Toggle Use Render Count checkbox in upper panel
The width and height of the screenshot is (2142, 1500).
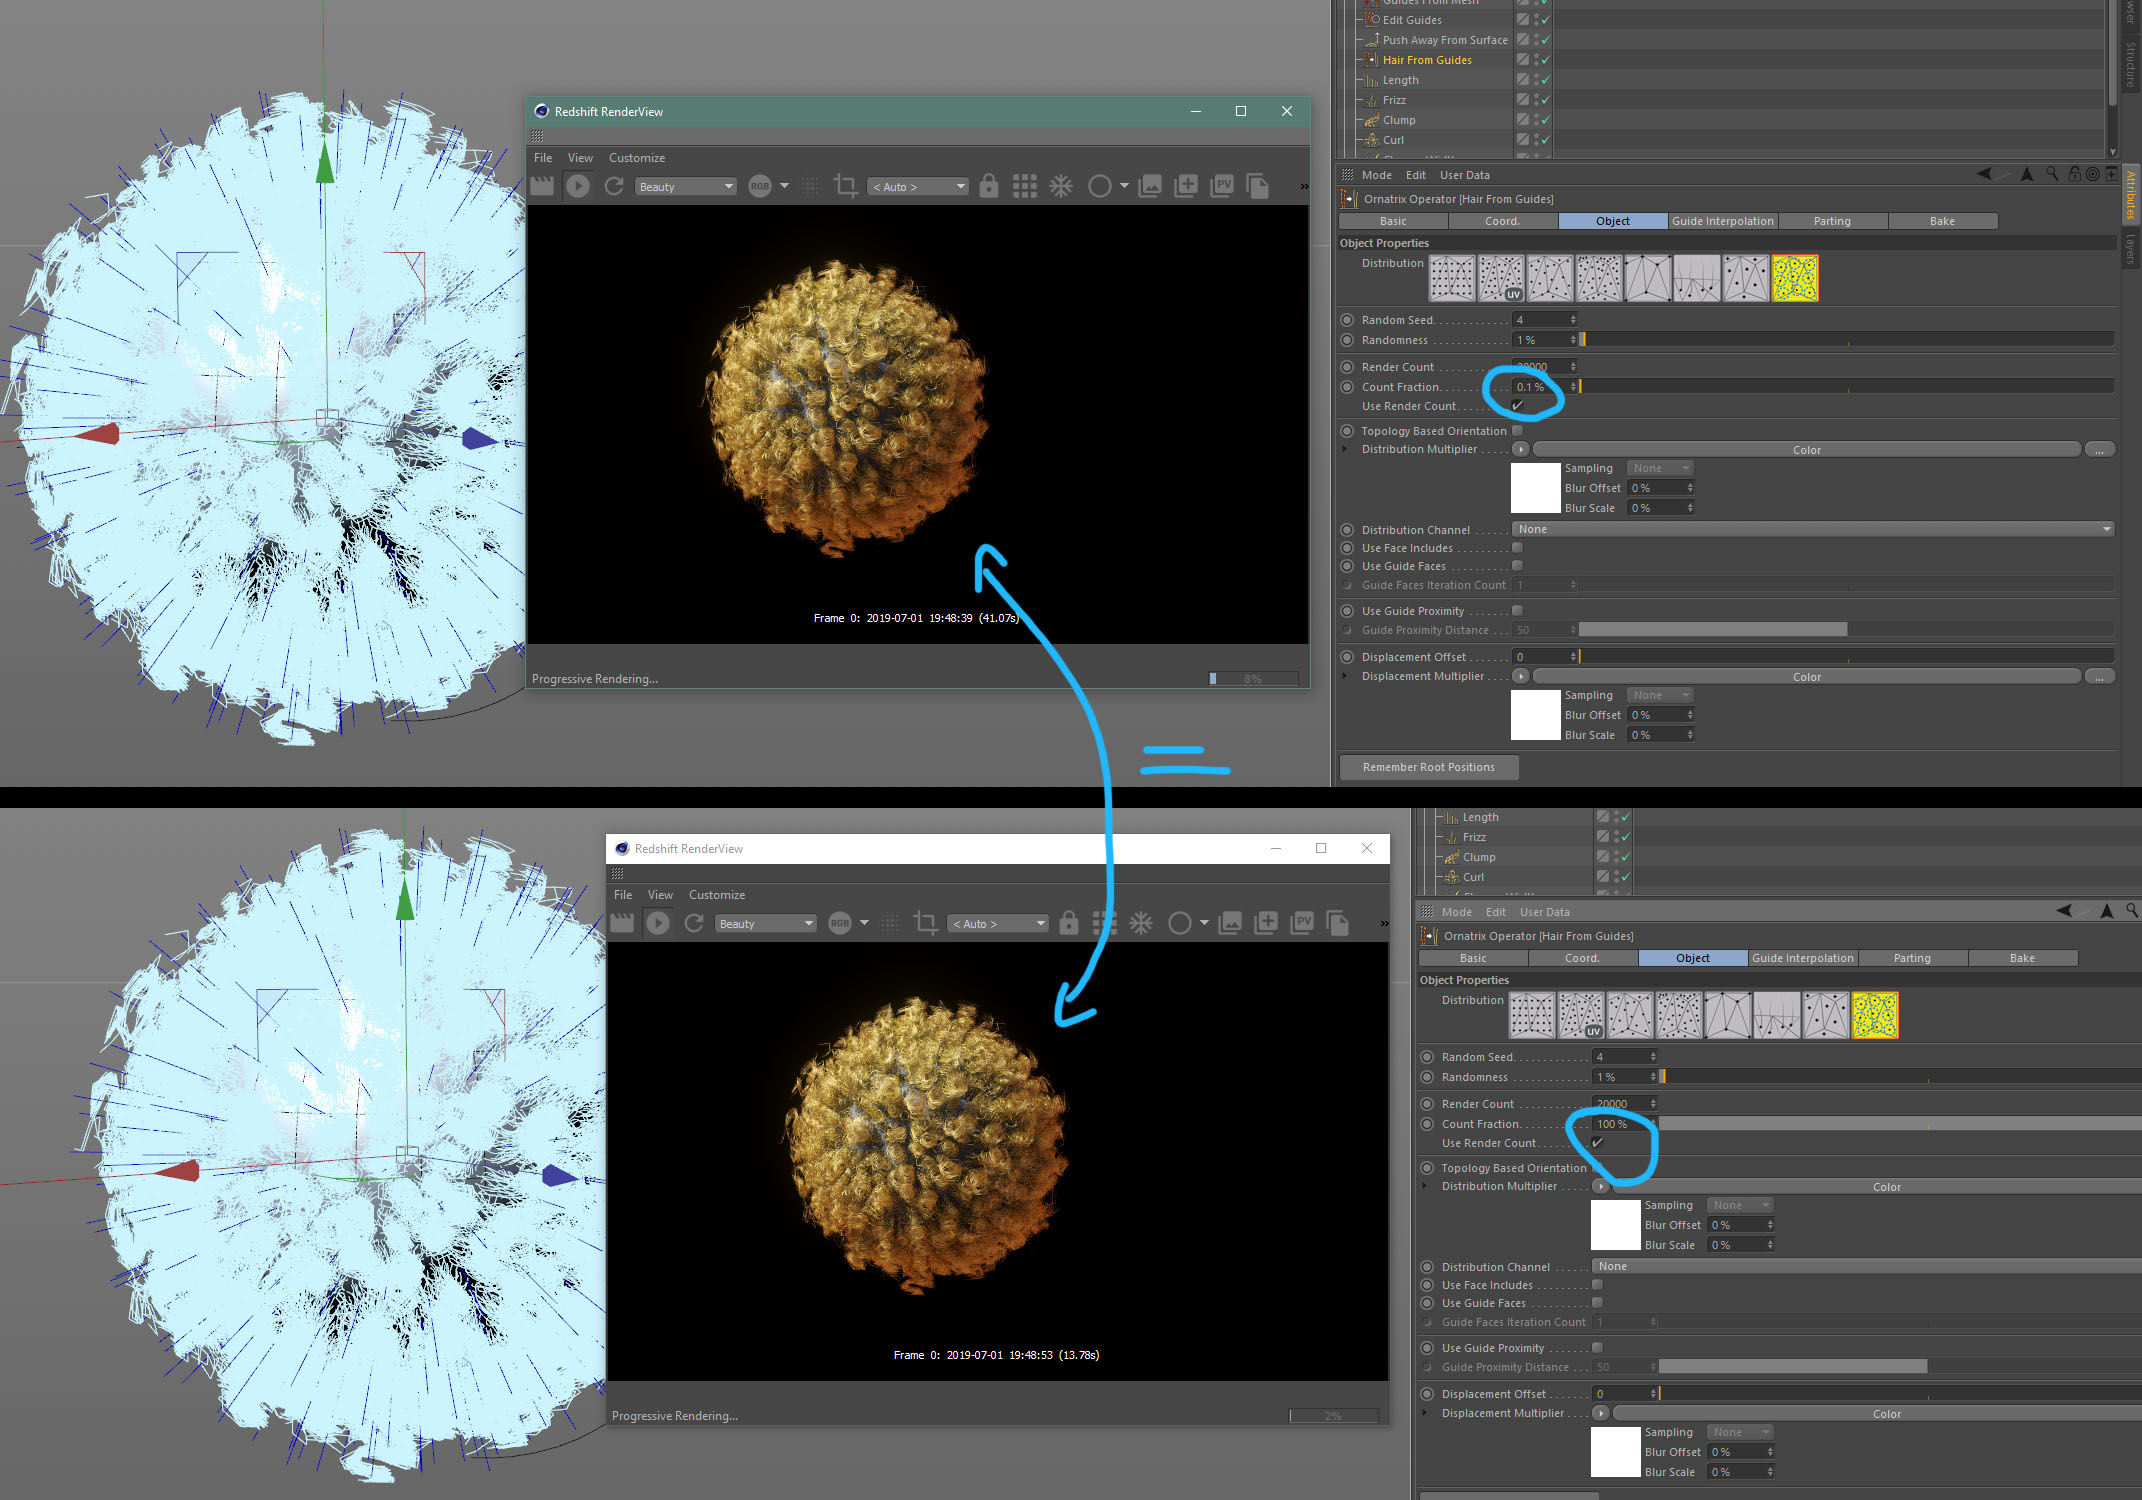click(1518, 406)
